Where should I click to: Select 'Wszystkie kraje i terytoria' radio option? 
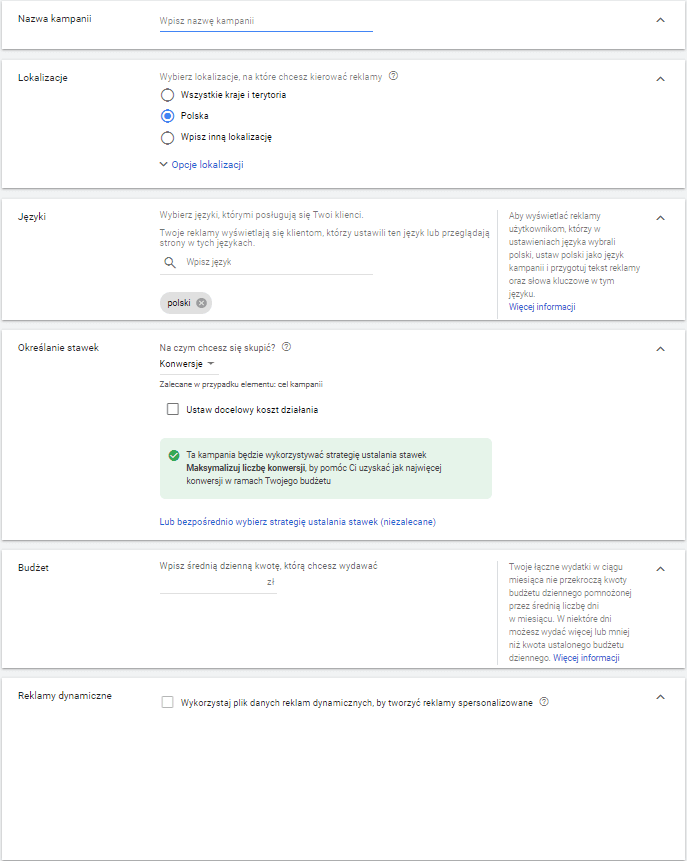(168, 95)
